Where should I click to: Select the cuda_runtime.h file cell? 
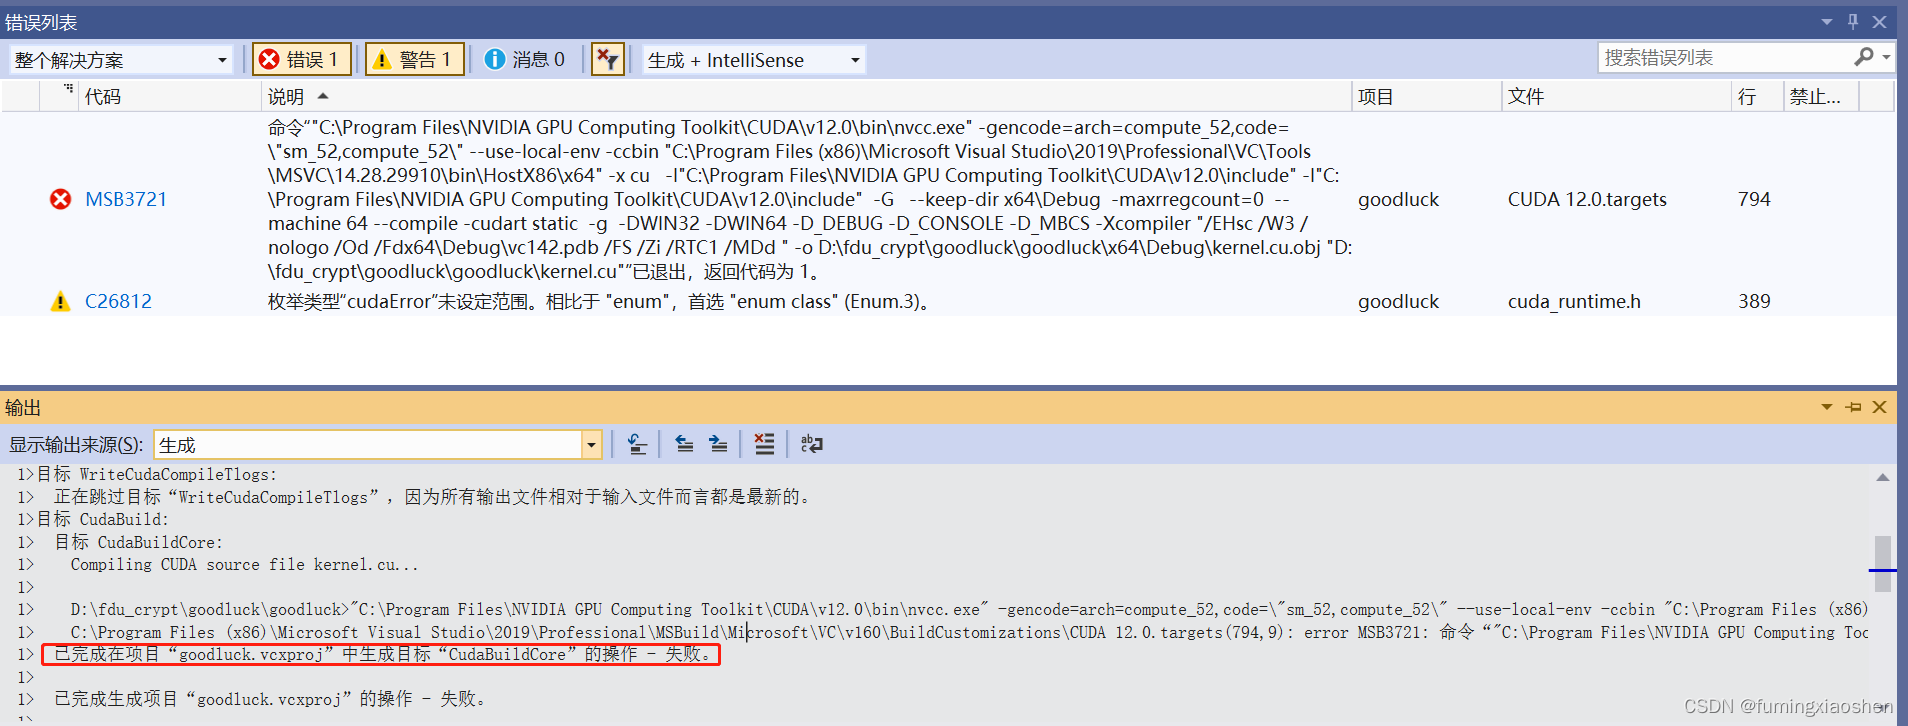click(x=1574, y=301)
